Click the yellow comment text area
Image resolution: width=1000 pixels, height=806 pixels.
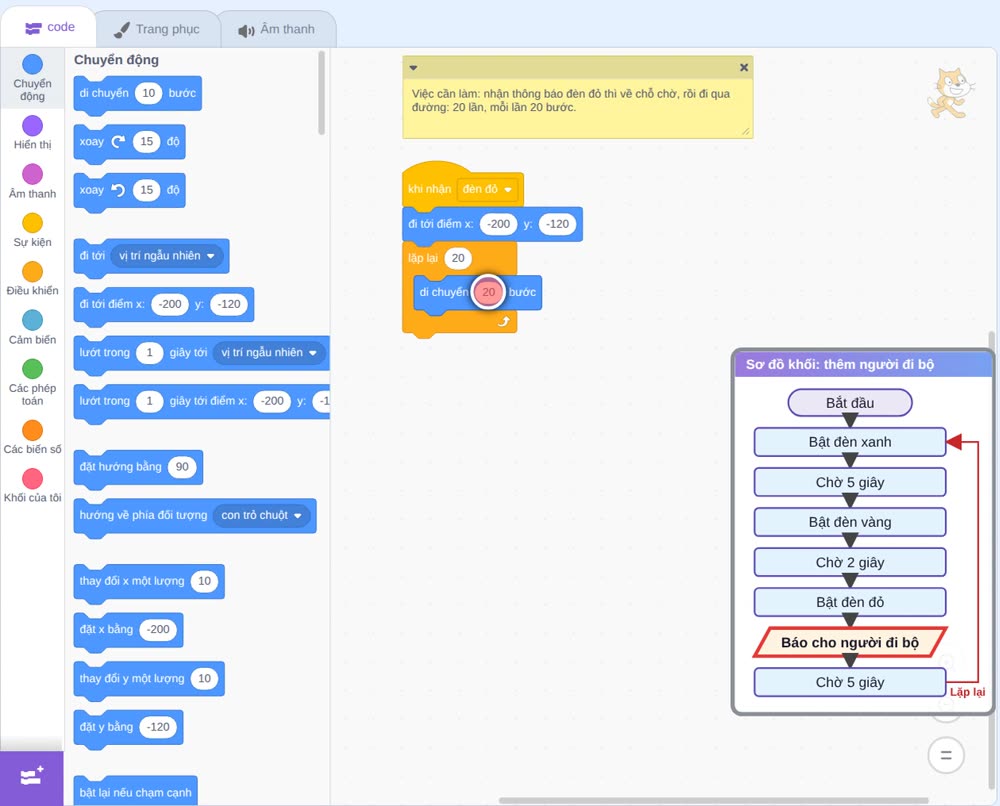point(577,107)
